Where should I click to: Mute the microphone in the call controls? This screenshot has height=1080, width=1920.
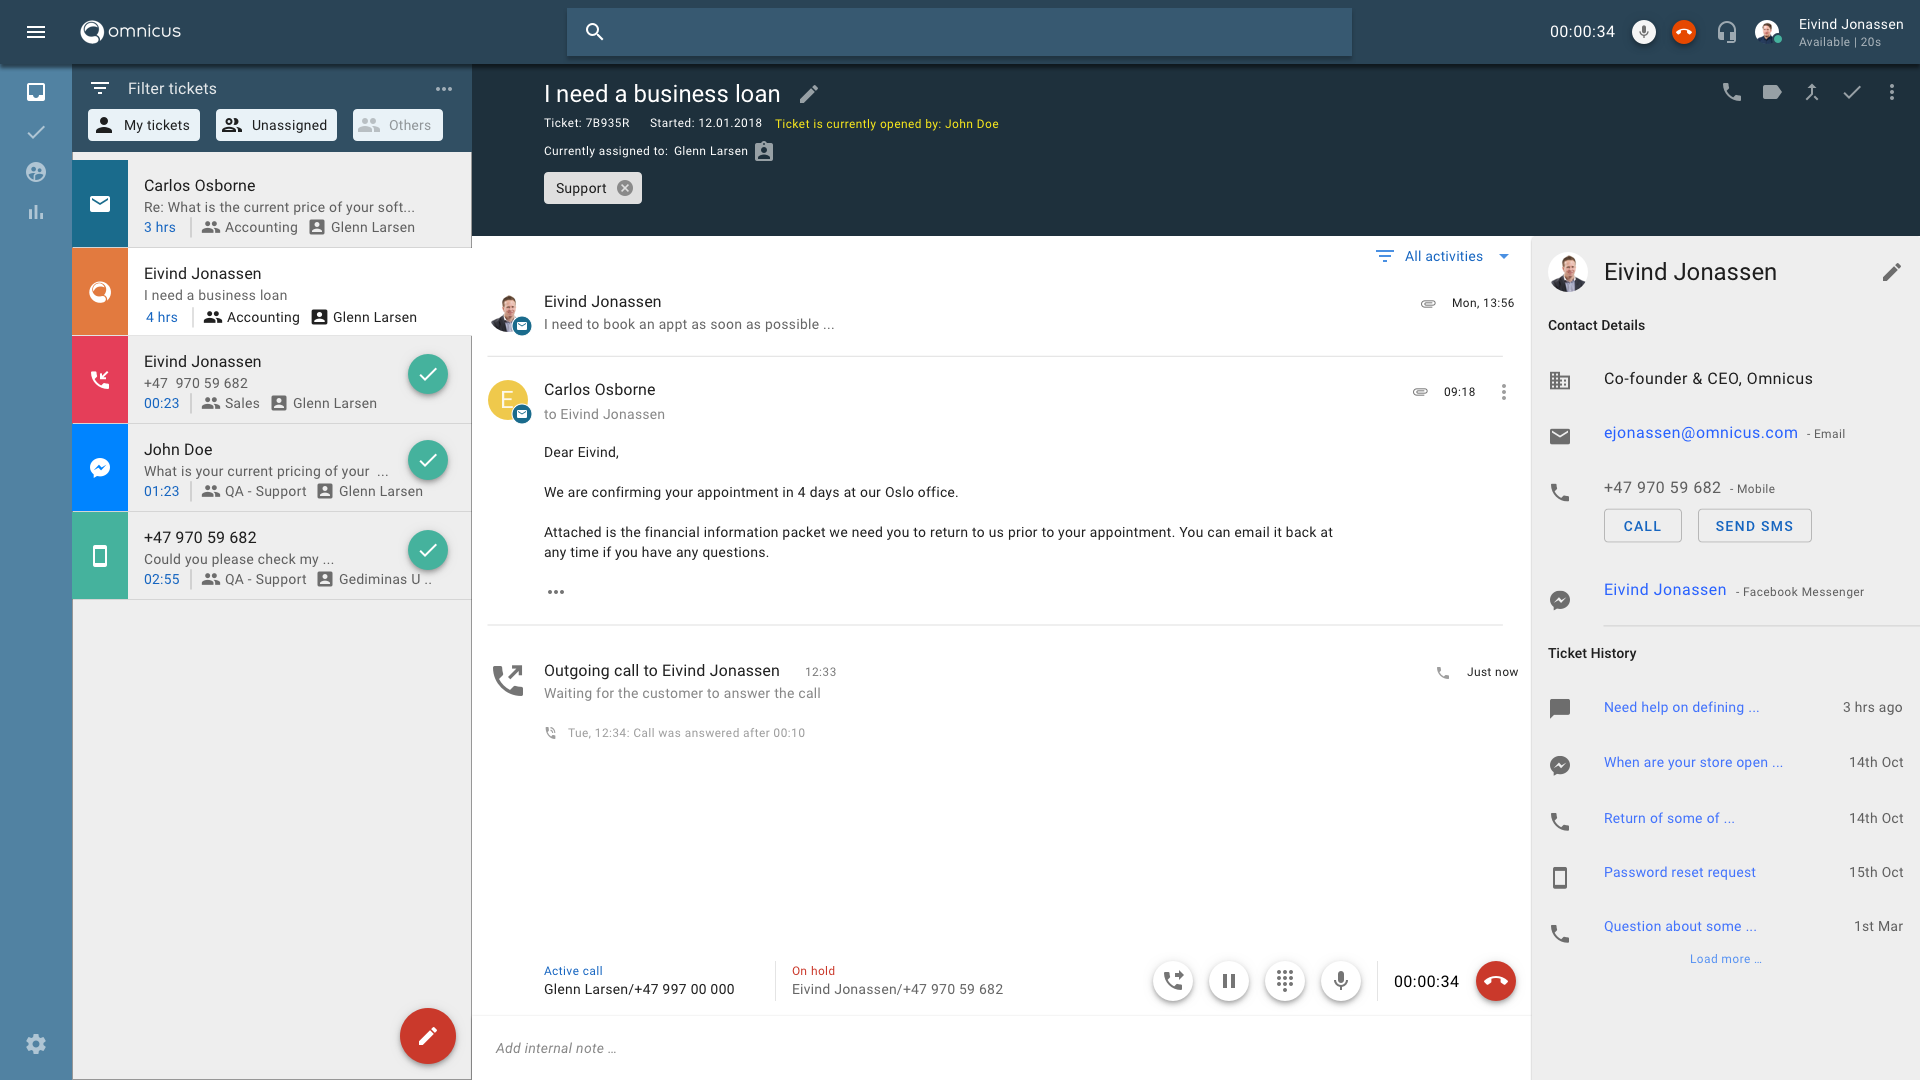point(1341,981)
